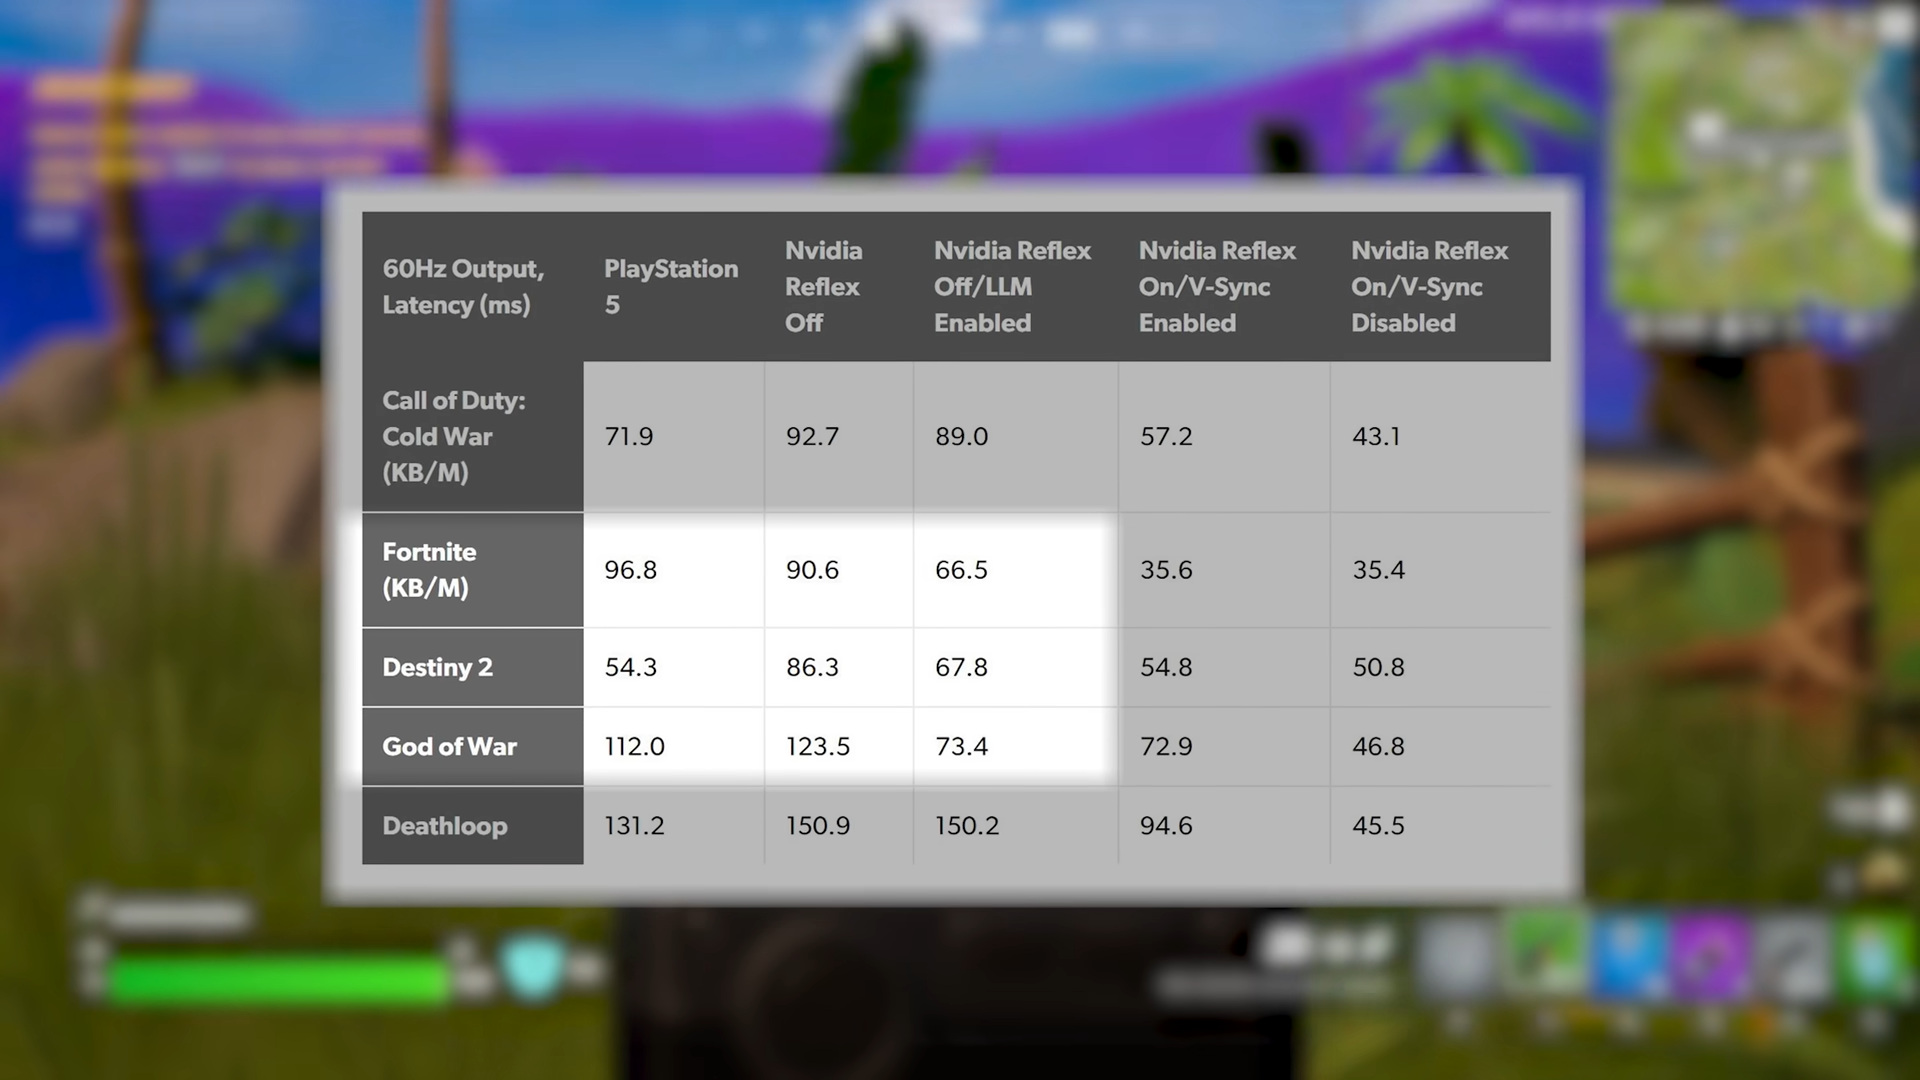Click the Nvidia Reflex Off/LLM Enabled header
Image resolution: width=1920 pixels, height=1080 pixels.
[x=1011, y=286]
